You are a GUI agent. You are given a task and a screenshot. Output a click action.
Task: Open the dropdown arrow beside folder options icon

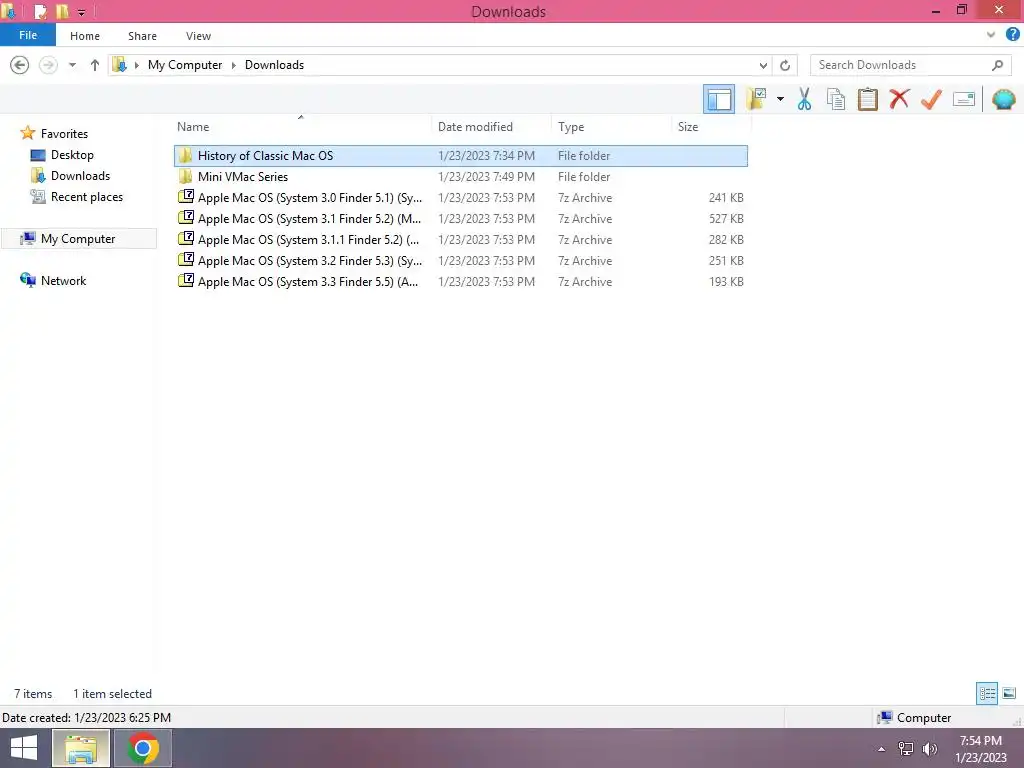click(x=780, y=99)
